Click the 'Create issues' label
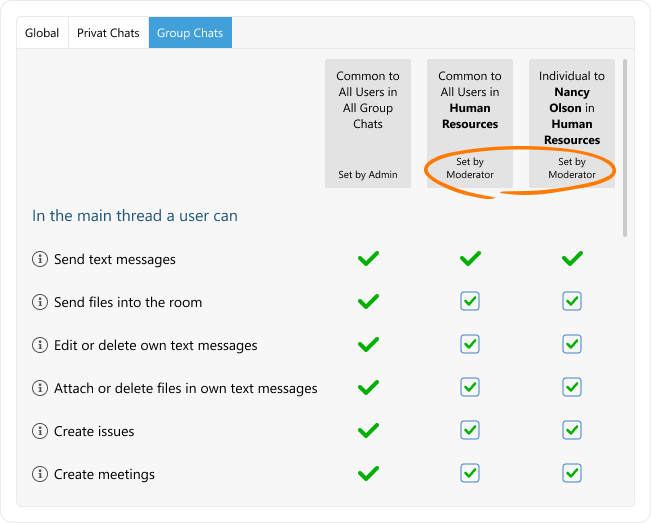Image resolution: width=651 pixels, height=523 pixels. coord(94,431)
